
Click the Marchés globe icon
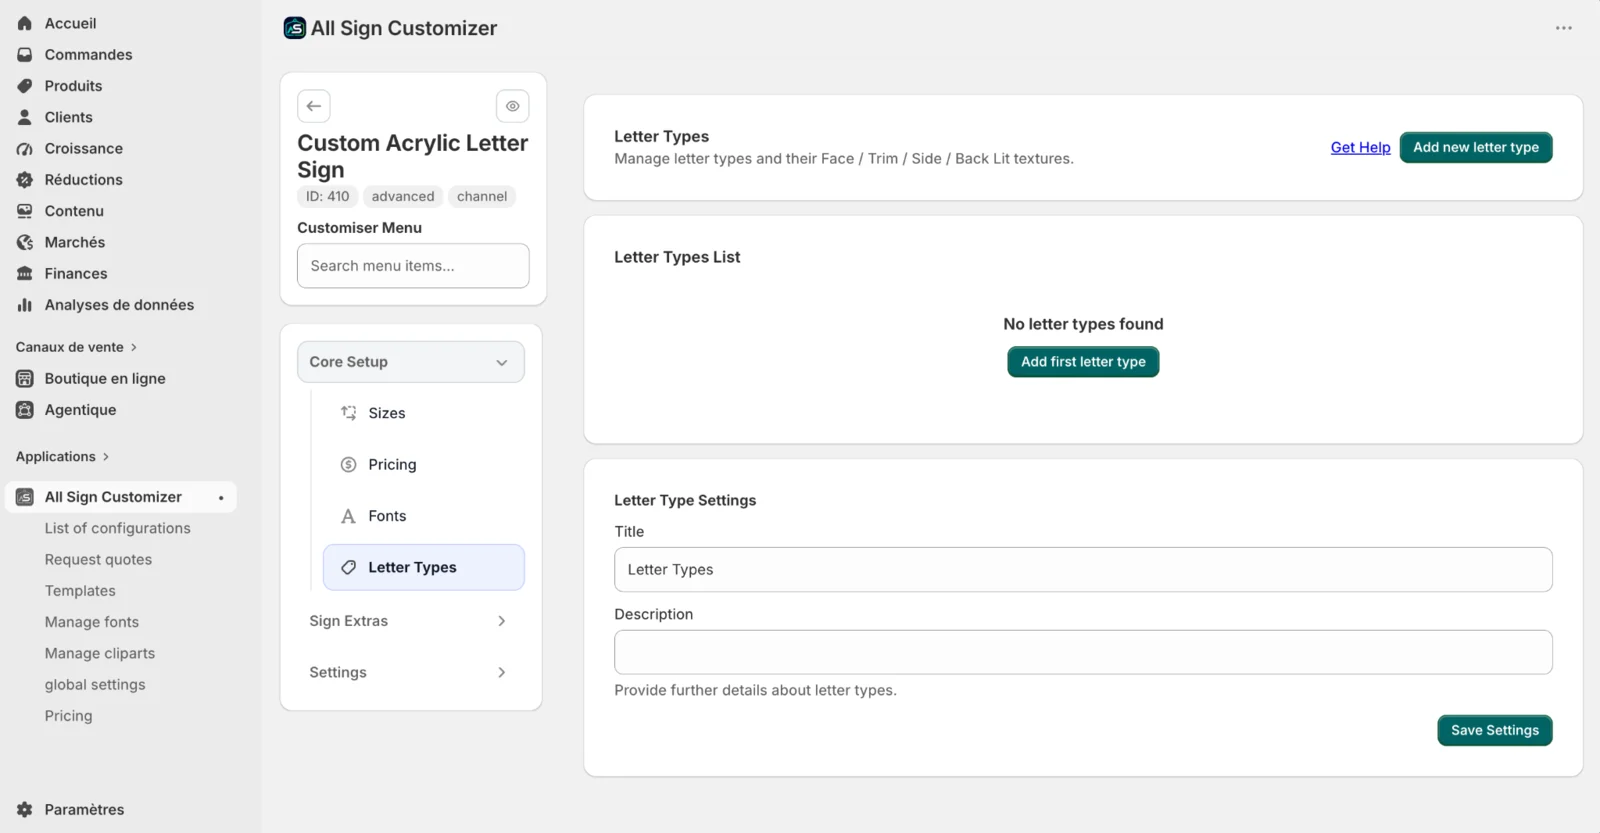(x=25, y=242)
